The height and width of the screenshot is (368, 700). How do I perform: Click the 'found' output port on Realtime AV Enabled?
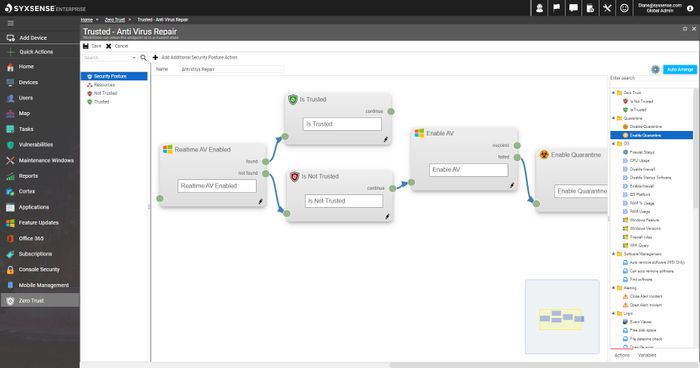pyautogui.click(x=266, y=162)
